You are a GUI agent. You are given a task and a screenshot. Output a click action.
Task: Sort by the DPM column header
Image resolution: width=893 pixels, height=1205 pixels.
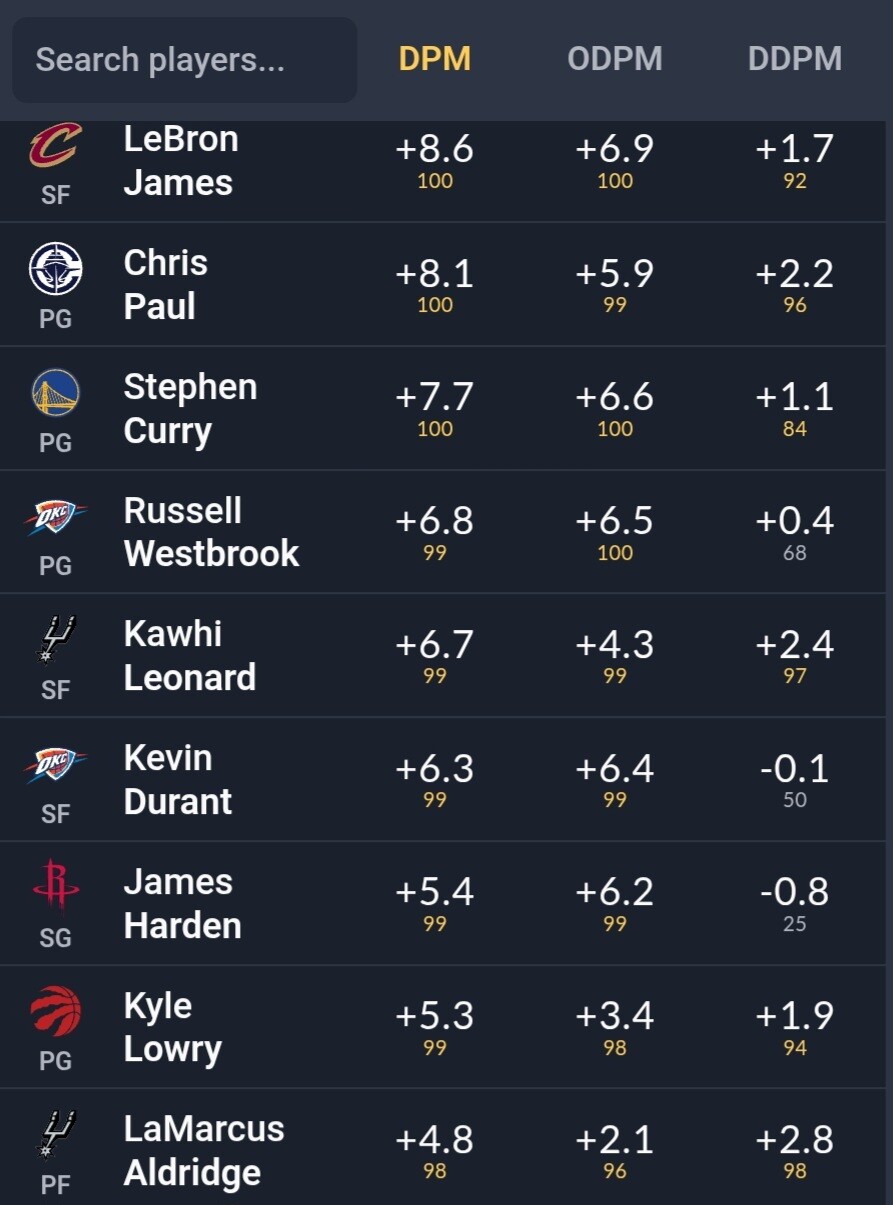click(x=434, y=59)
